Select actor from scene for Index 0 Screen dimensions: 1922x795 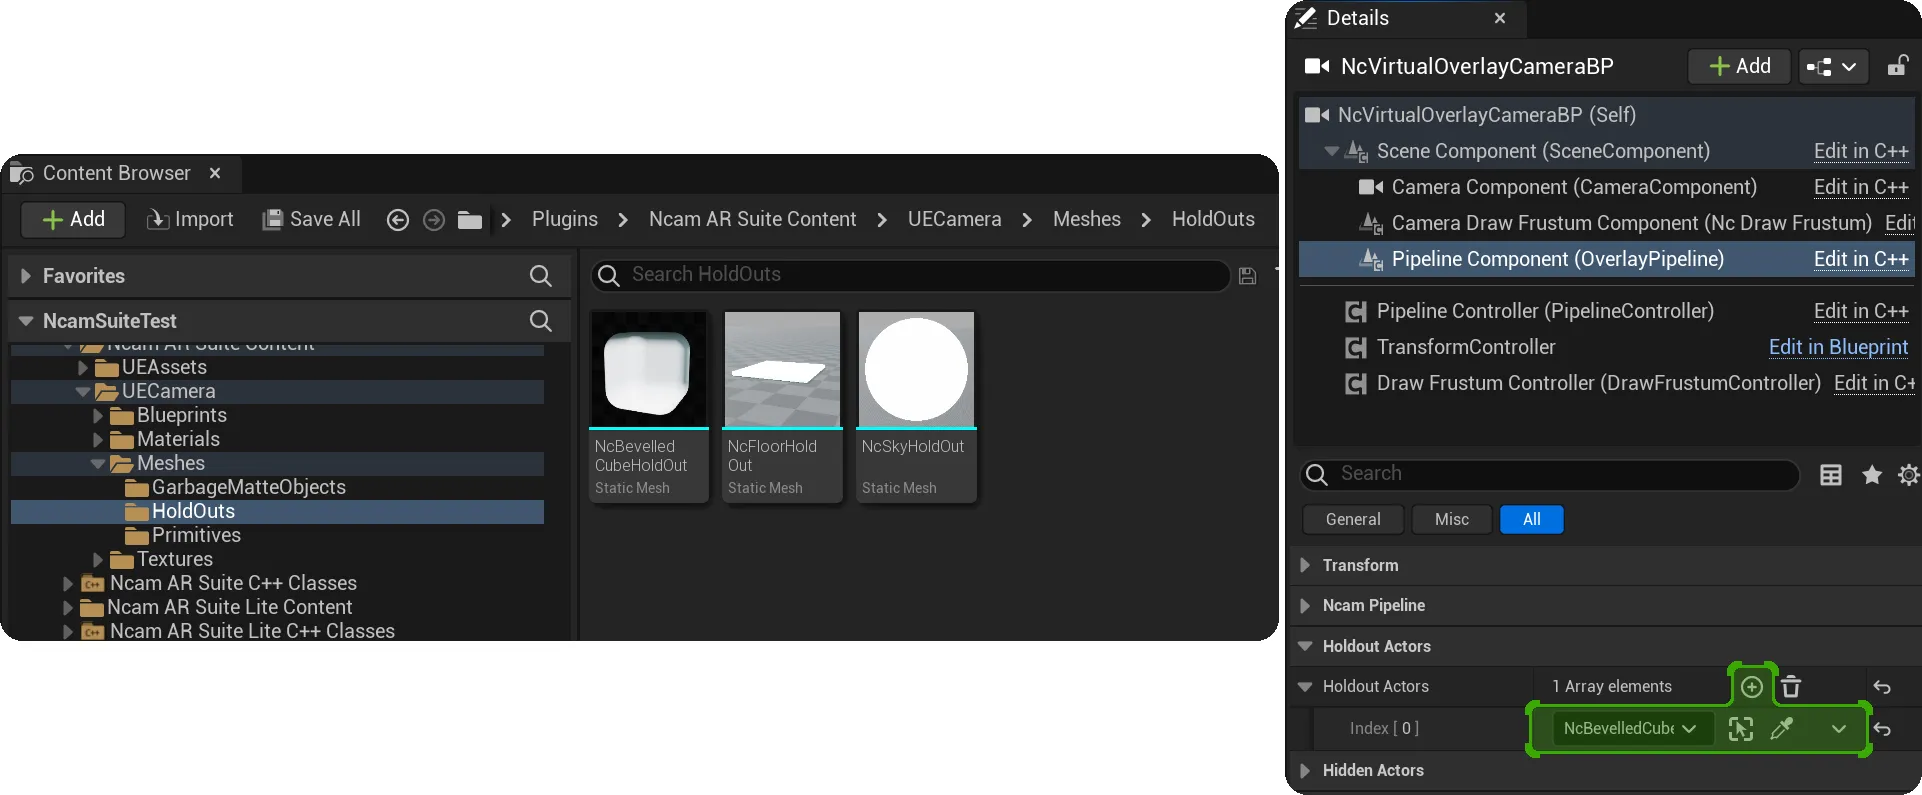click(1741, 729)
